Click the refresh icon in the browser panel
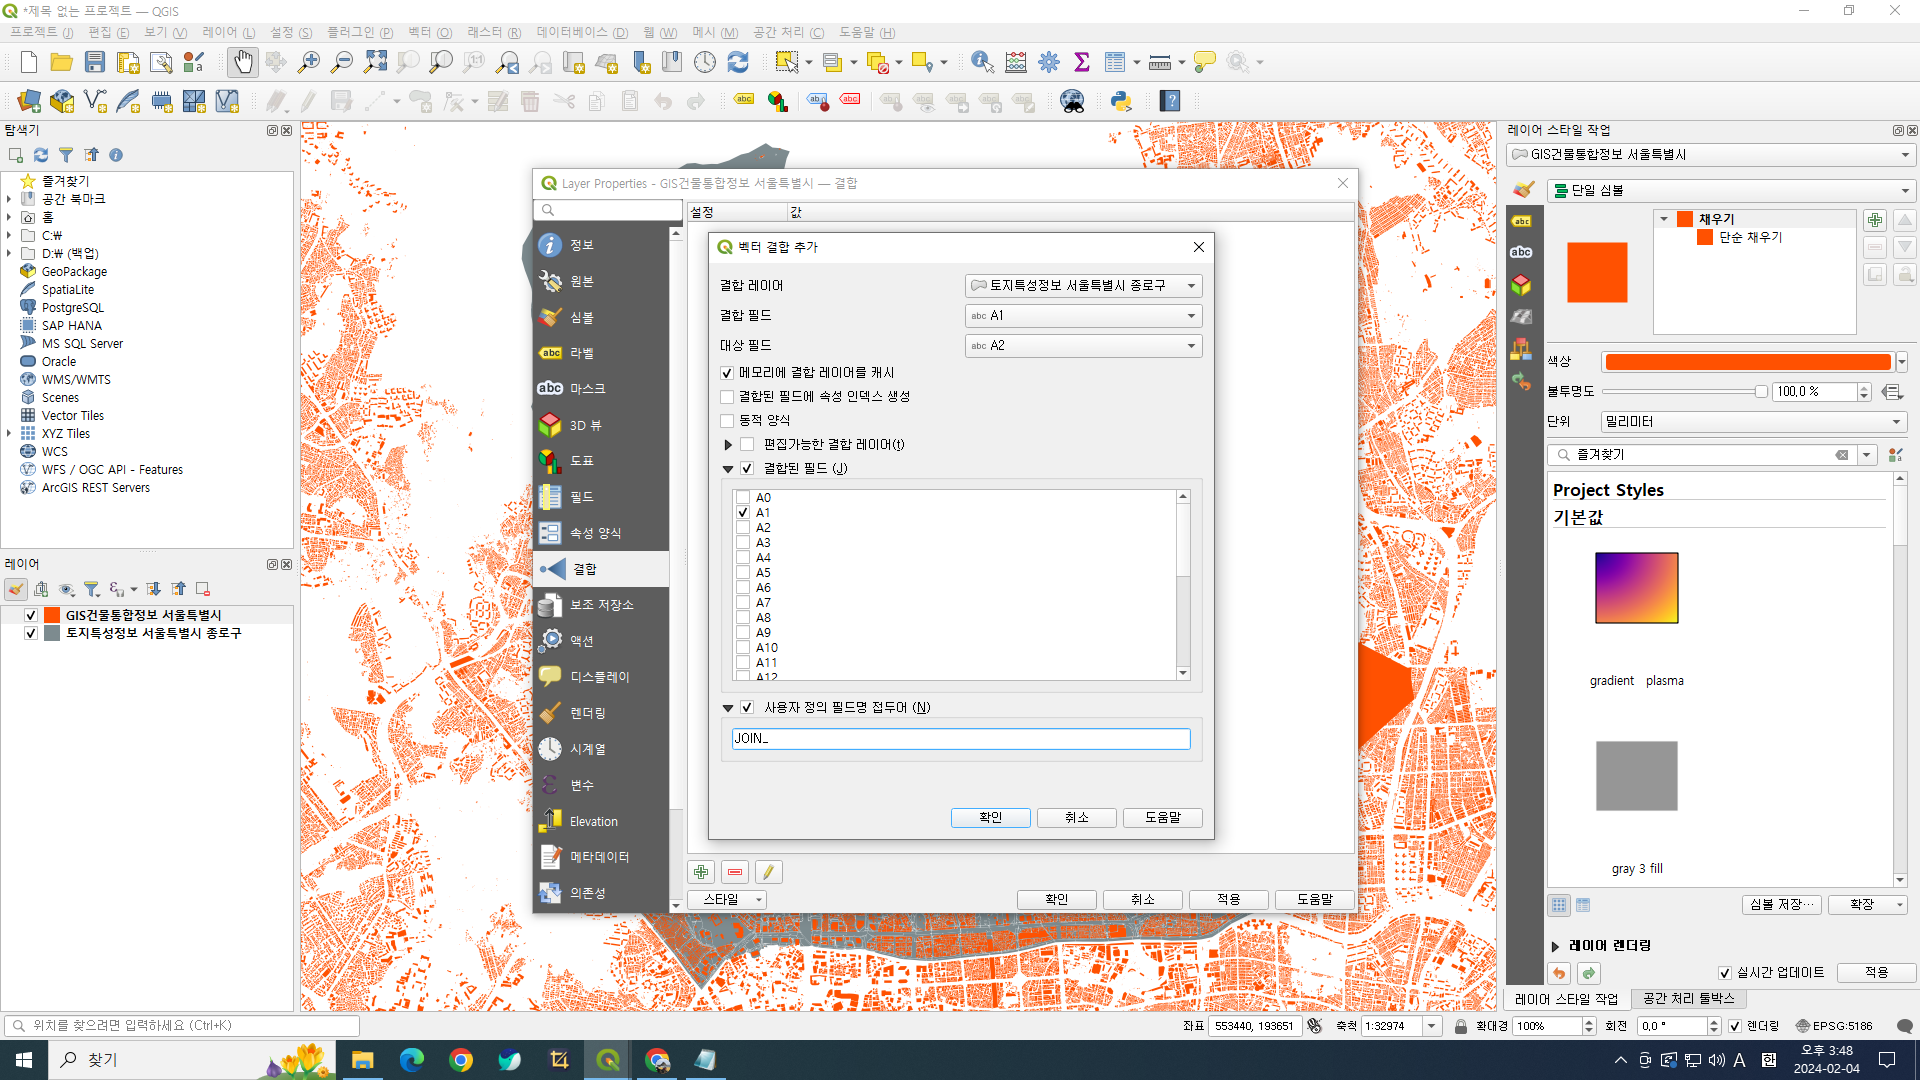 point(41,155)
